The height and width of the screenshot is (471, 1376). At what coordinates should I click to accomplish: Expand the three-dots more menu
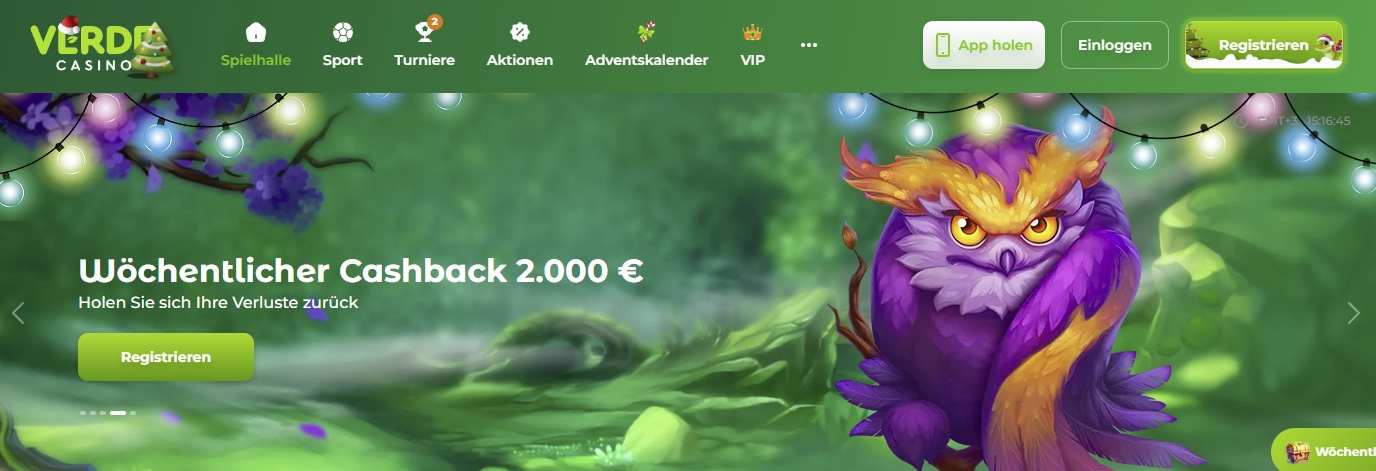pyautogui.click(x=809, y=45)
